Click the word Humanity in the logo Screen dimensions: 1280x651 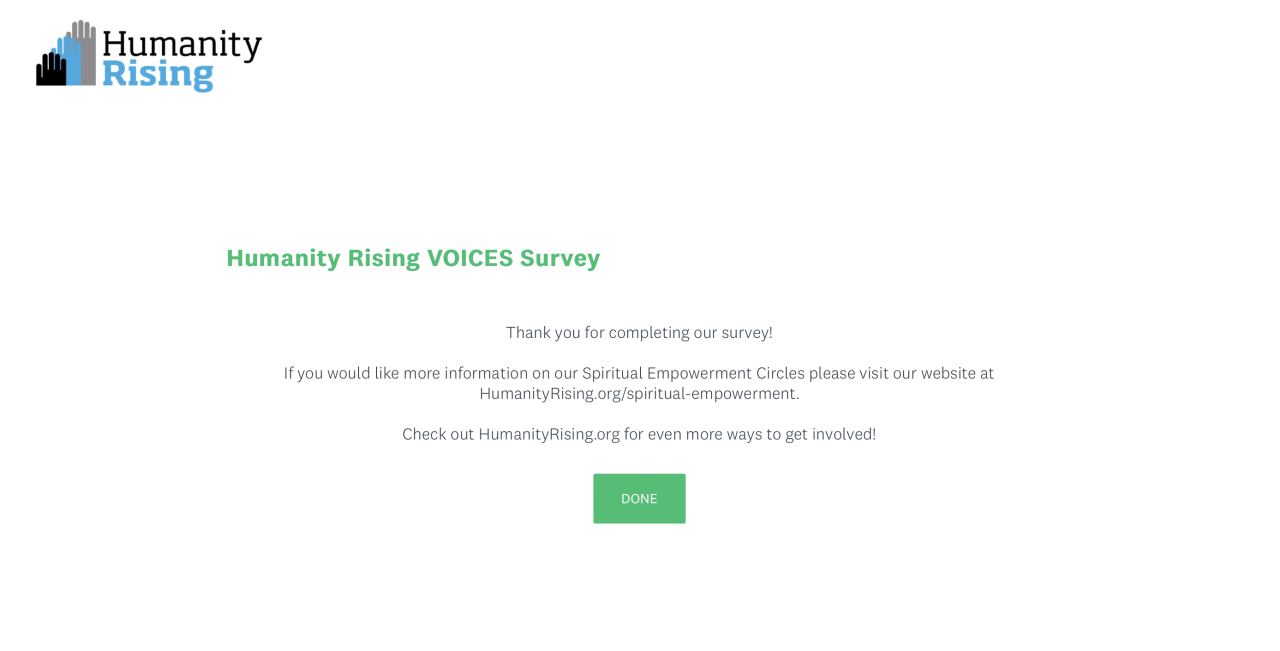click(182, 45)
